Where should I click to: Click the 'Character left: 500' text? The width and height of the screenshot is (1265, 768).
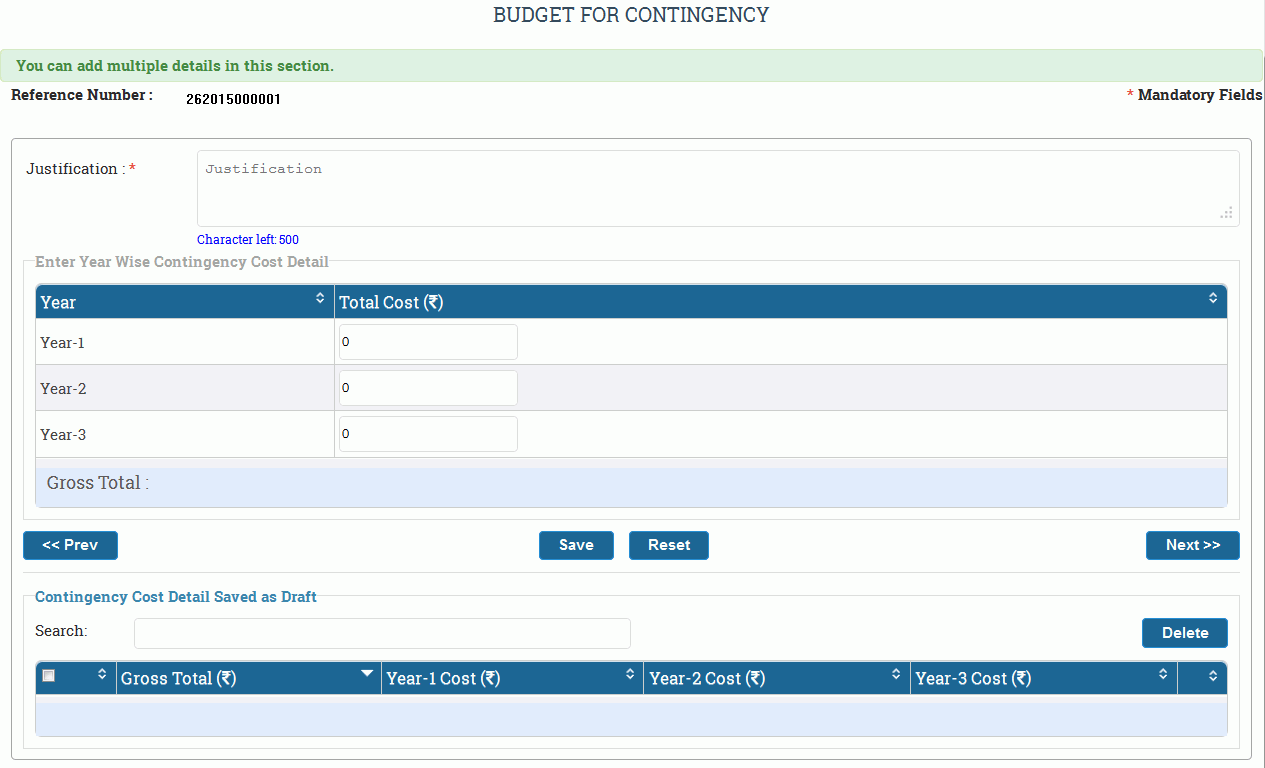(x=248, y=240)
